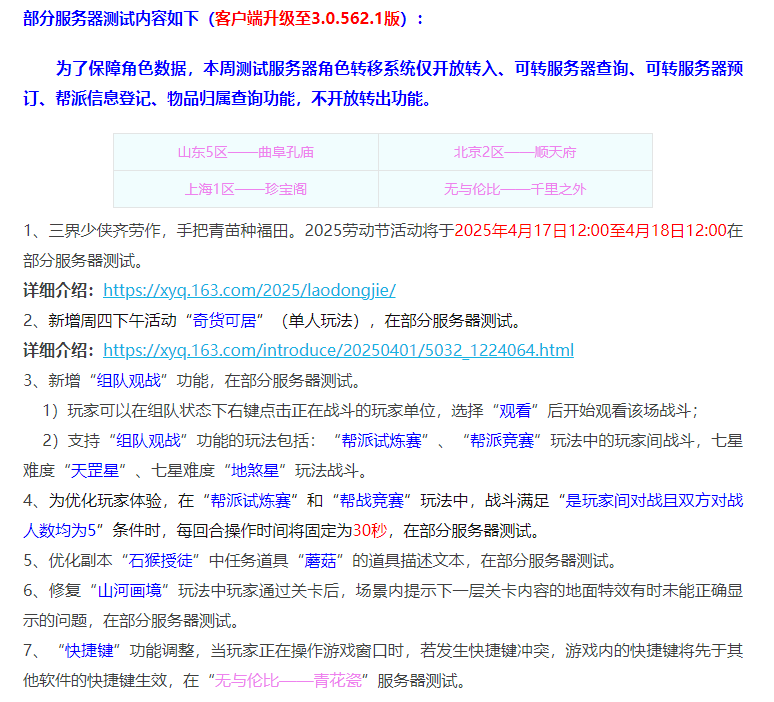The width and height of the screenshot is (774, 702).
Task: Click the bold blue text 不开放转出功能
Action: 367,99
